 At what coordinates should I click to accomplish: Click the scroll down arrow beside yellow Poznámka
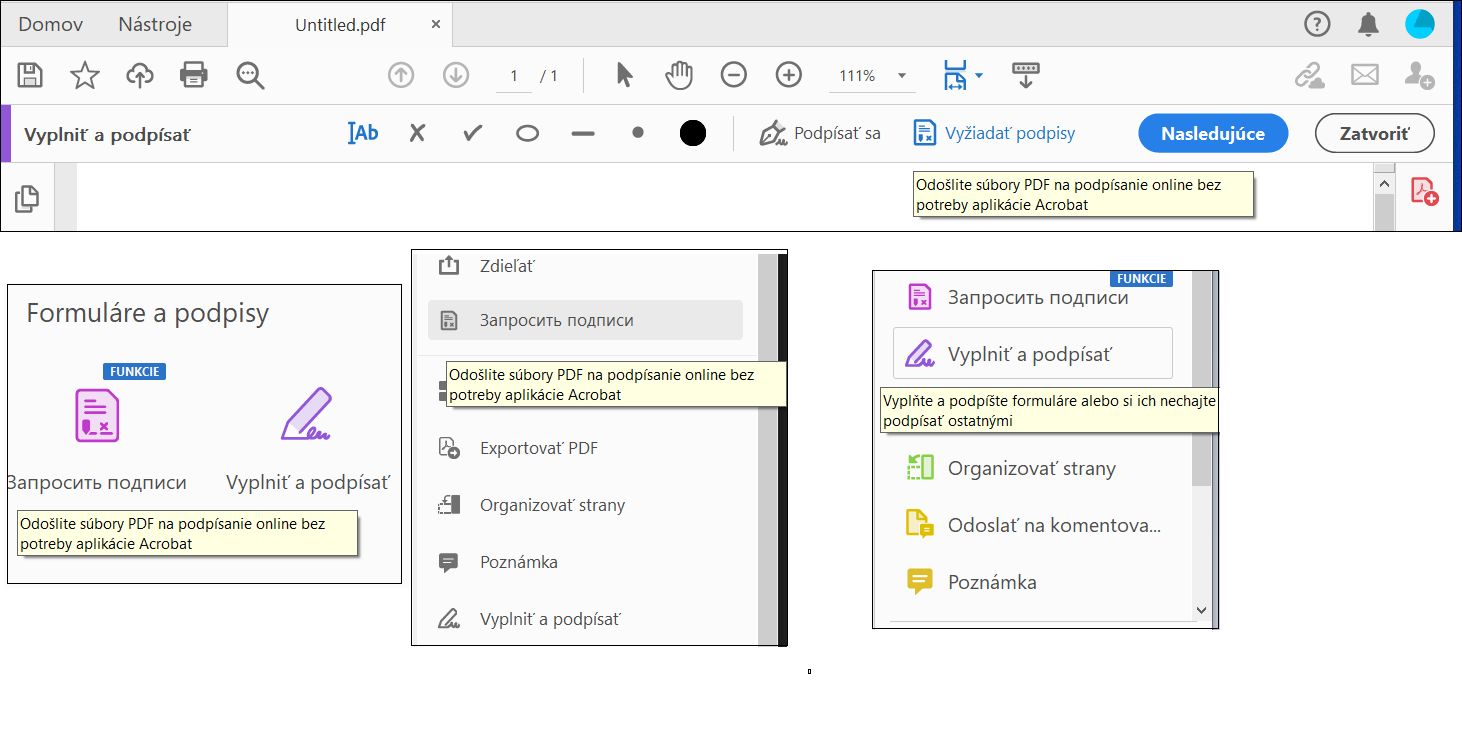click(x=1201, y=610)
